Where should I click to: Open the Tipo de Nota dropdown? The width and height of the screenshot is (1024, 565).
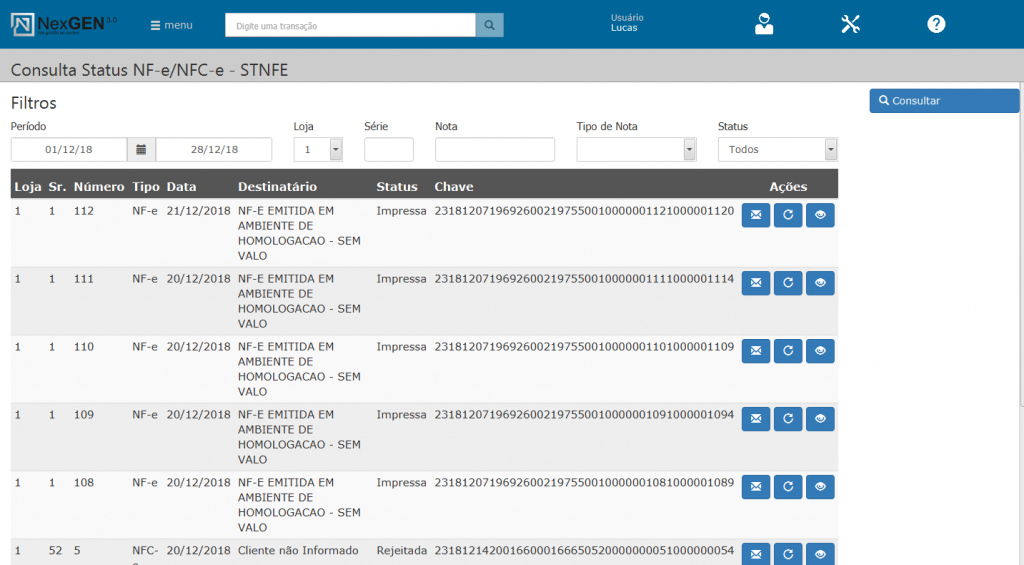[689, 150]
